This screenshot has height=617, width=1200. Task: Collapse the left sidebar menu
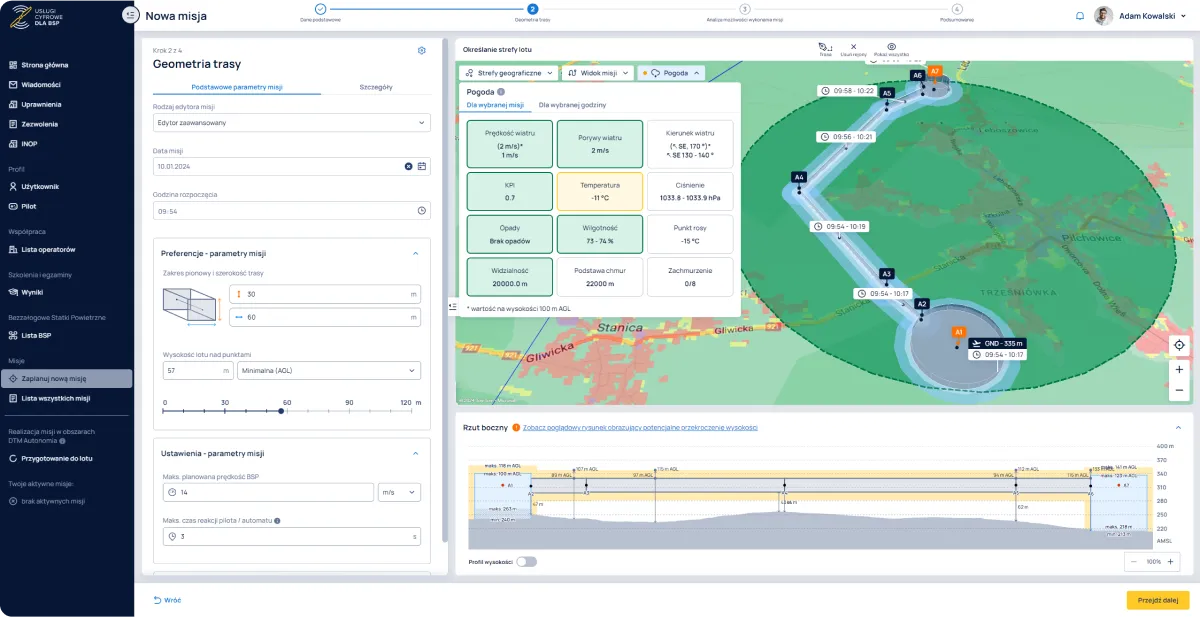[130, 15]
